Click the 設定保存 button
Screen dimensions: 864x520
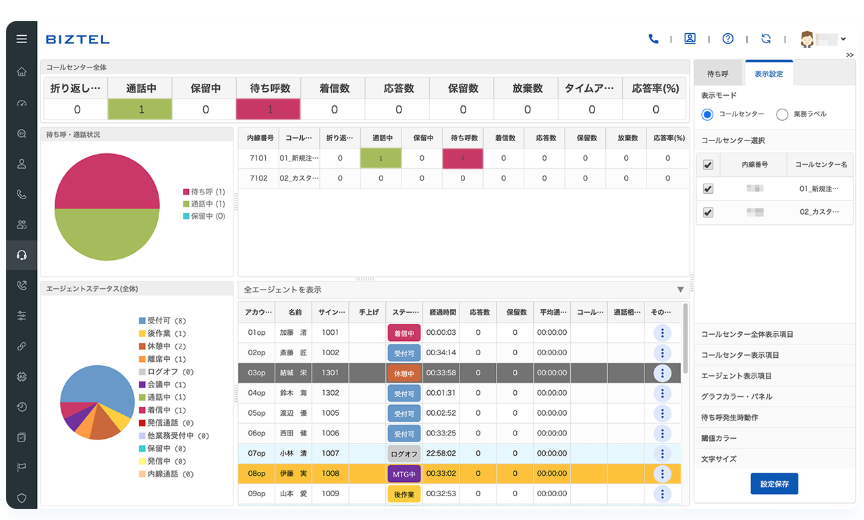pos(774,484)
